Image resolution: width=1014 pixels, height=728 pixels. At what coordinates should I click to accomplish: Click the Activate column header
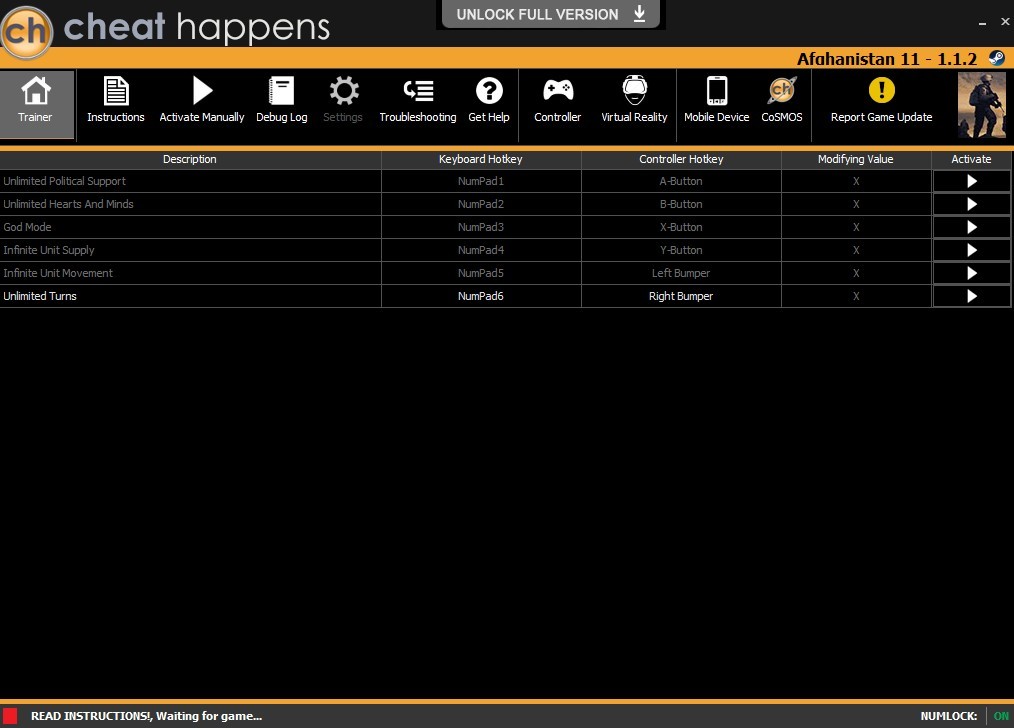(971, 159)
